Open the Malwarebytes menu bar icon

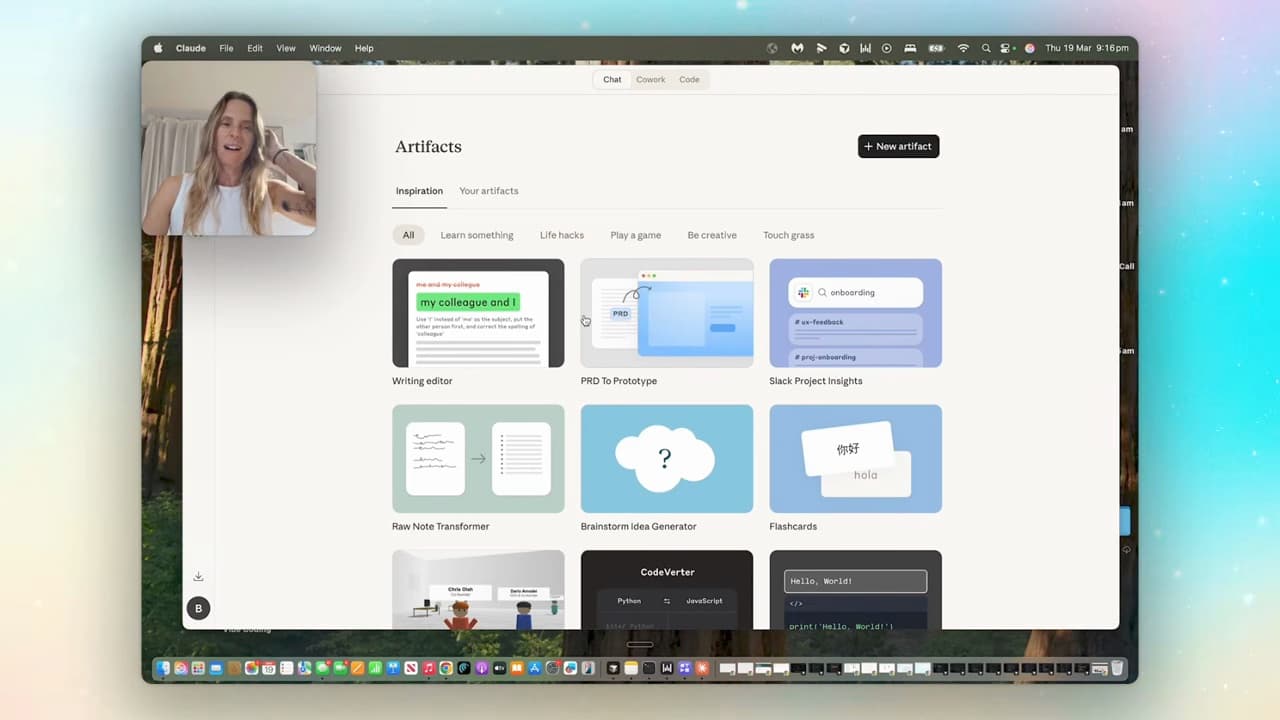pyautogui.click(x=797, y=48)
